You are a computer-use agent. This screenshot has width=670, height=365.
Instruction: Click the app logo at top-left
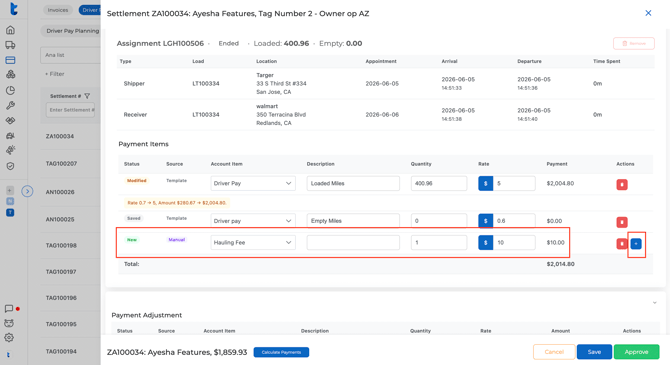coord(14,9)
